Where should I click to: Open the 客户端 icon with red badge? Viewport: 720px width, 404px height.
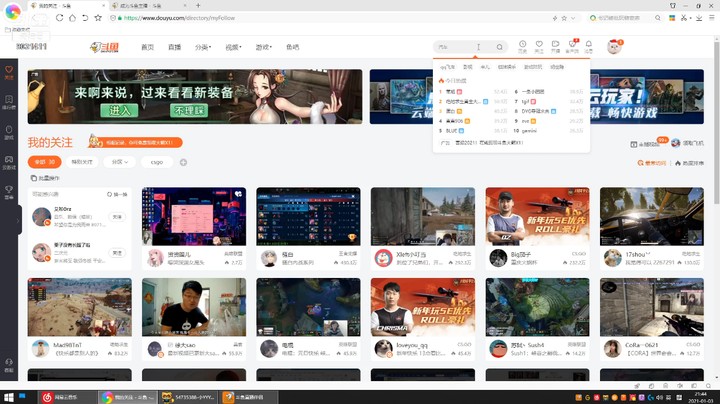[x=572, y=46]
